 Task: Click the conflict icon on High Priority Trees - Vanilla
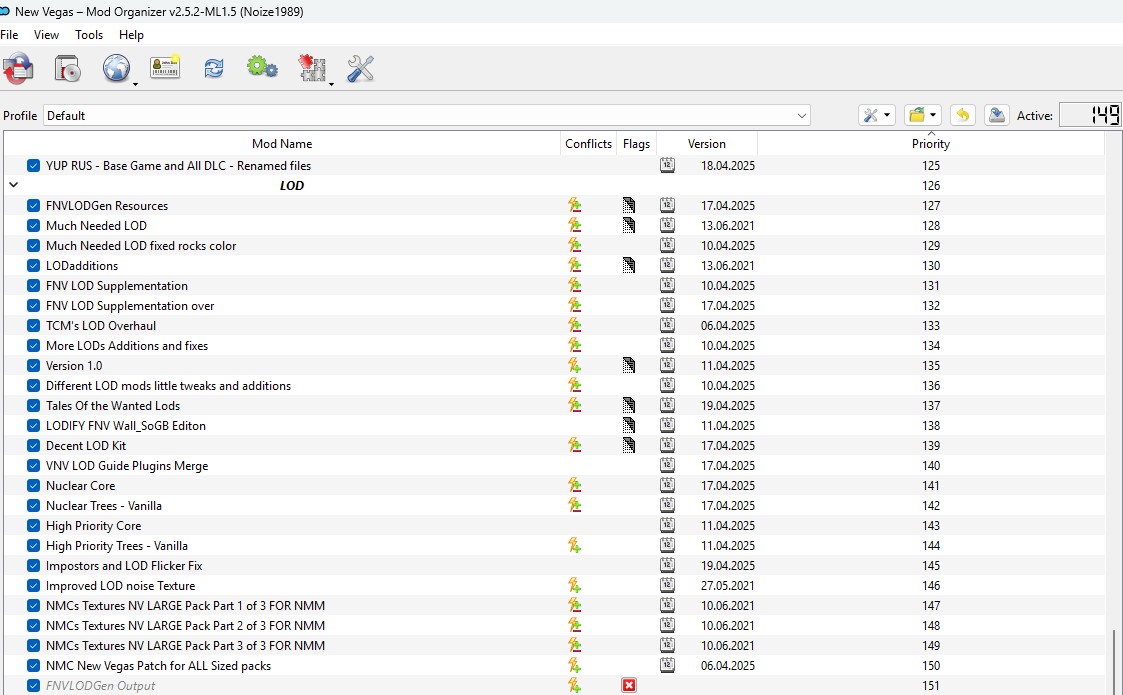point(574,546)
